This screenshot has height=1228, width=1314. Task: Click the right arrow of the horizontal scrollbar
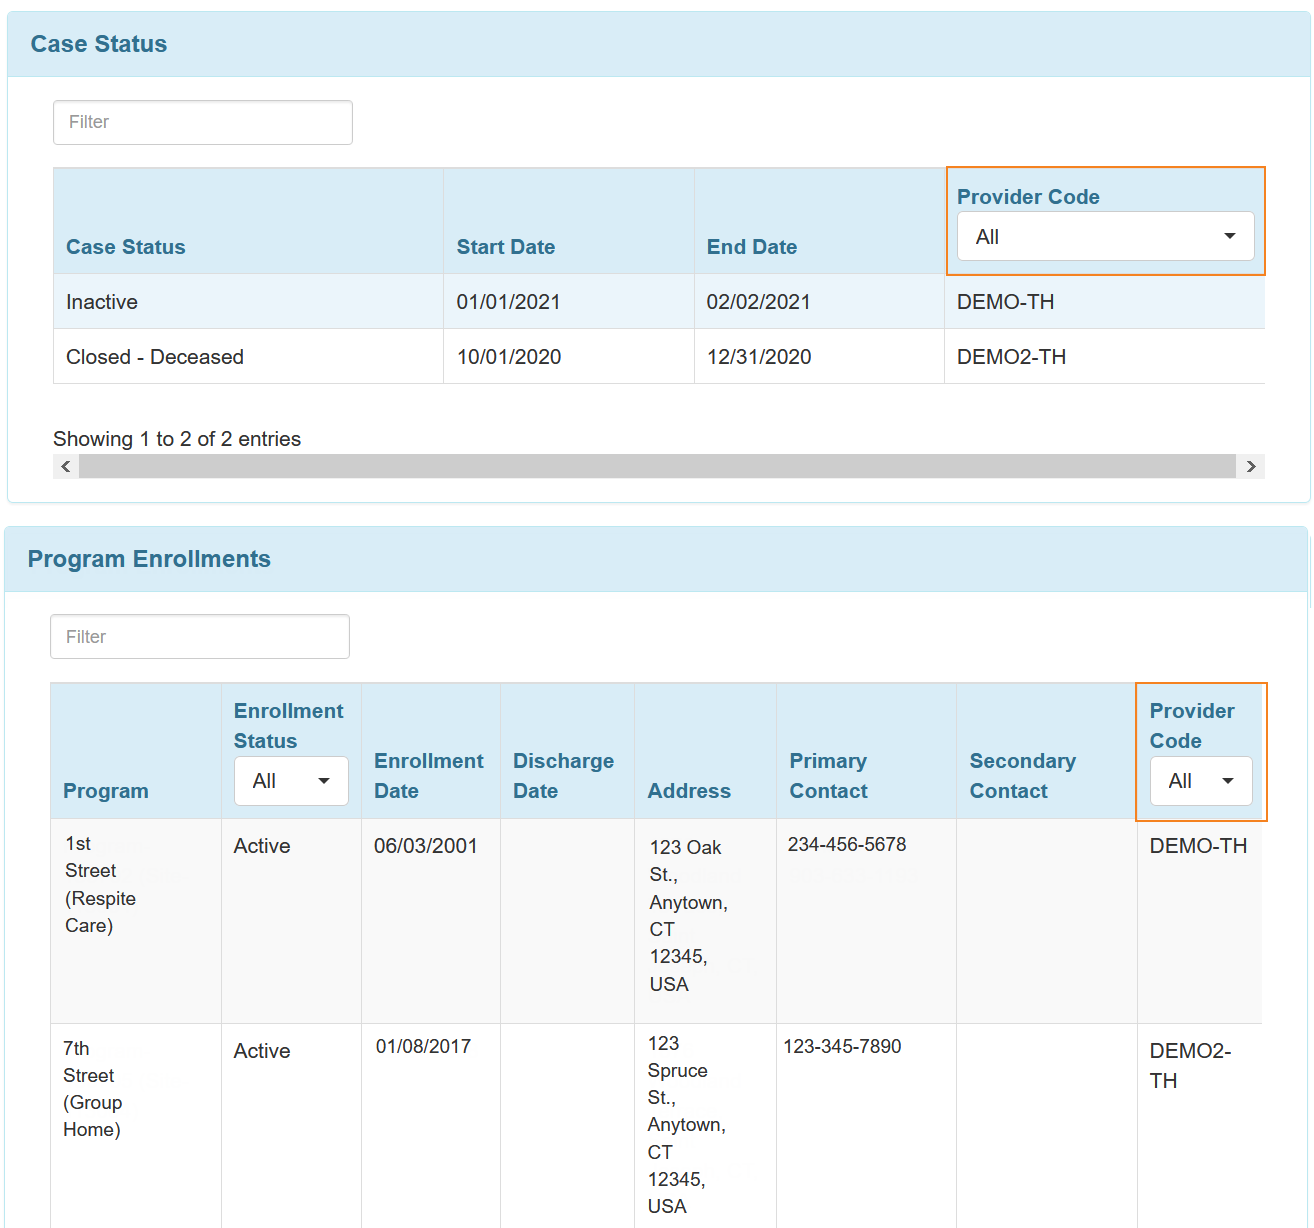(x=1250, y=467)
